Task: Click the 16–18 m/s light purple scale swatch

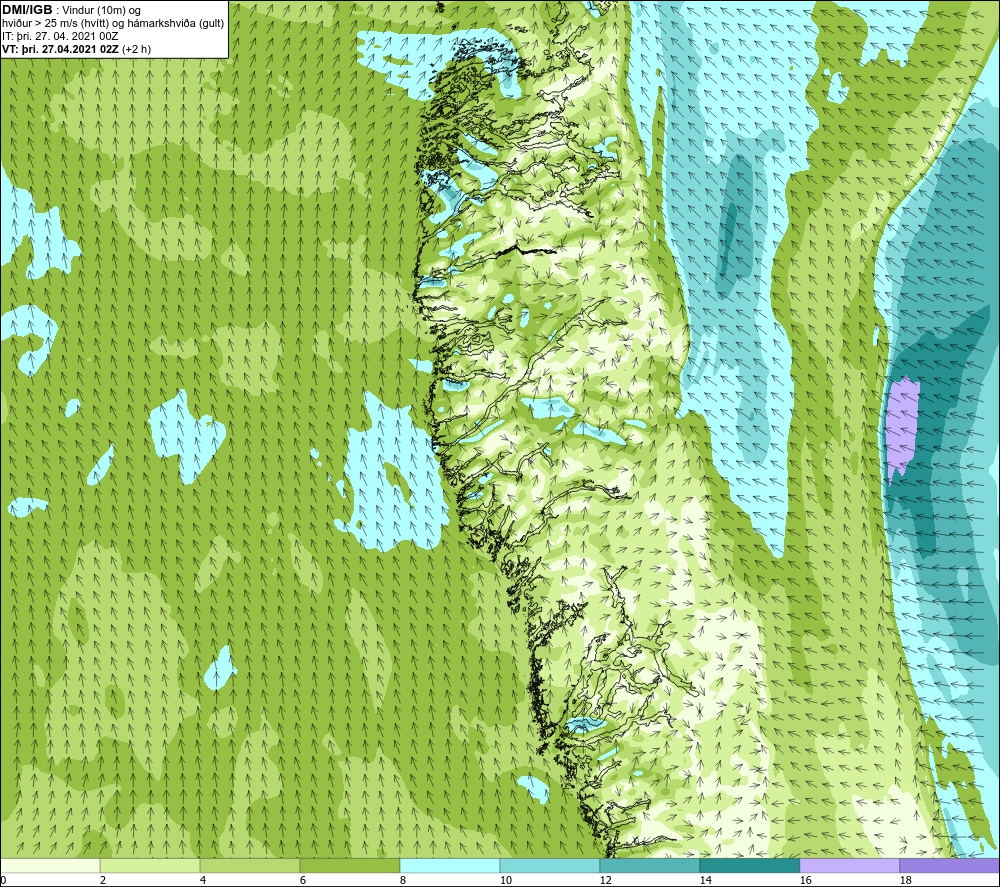Action: (849, 865)
